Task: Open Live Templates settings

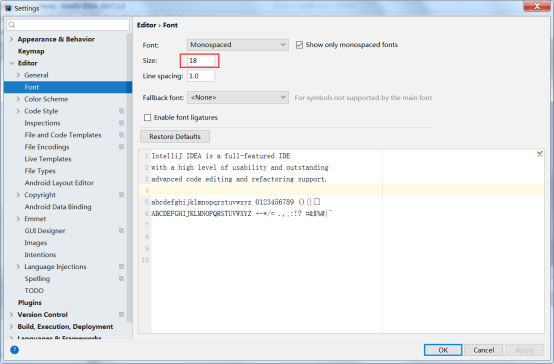Action: (48, 159)
